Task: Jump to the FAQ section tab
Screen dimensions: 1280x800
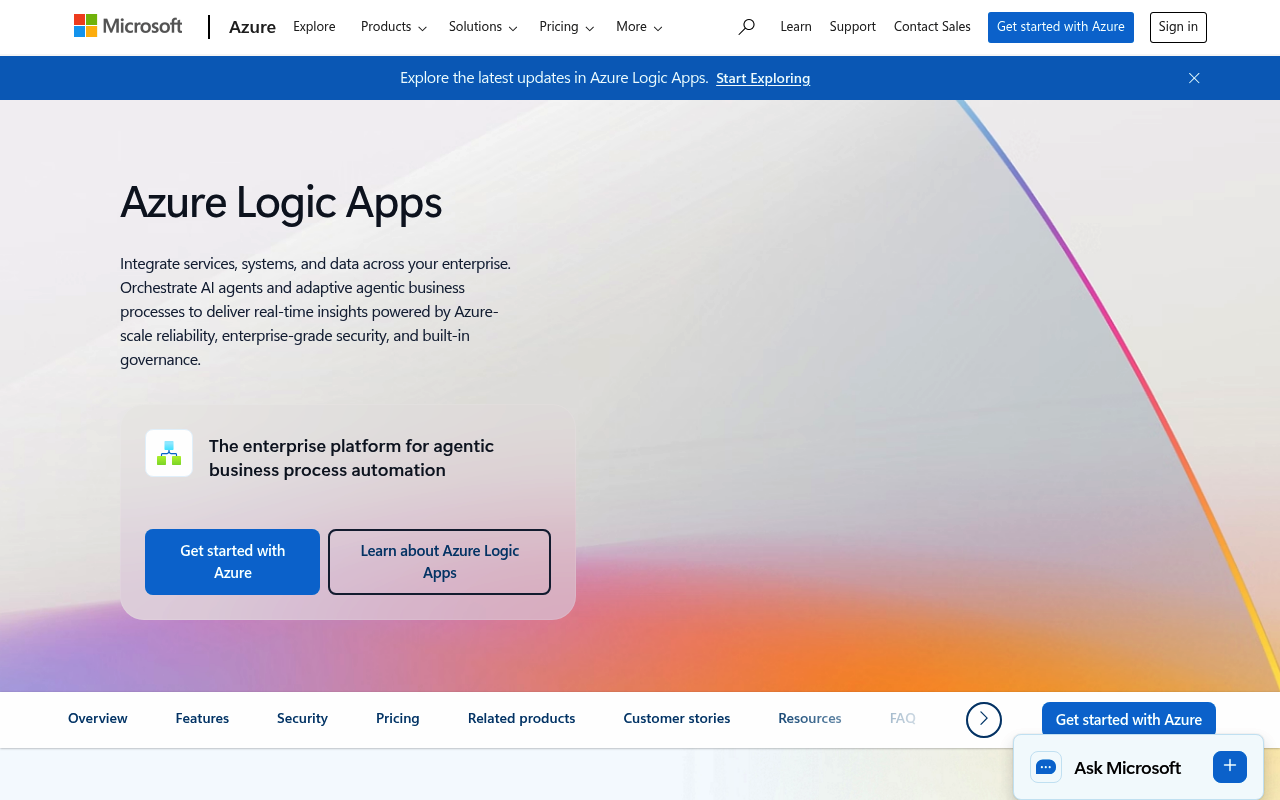Action: pos(903,718)
